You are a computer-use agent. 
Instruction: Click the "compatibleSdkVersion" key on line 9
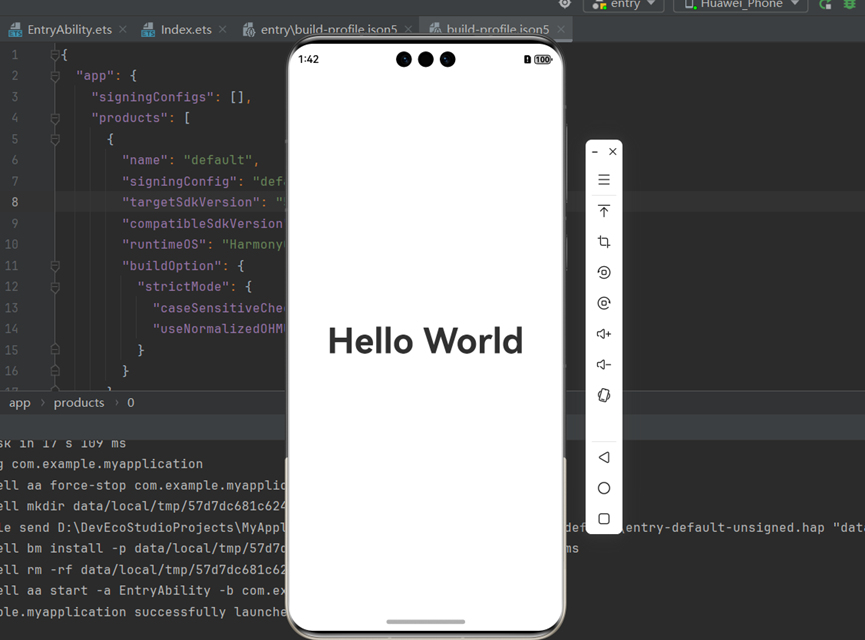[x=202, y=223]
